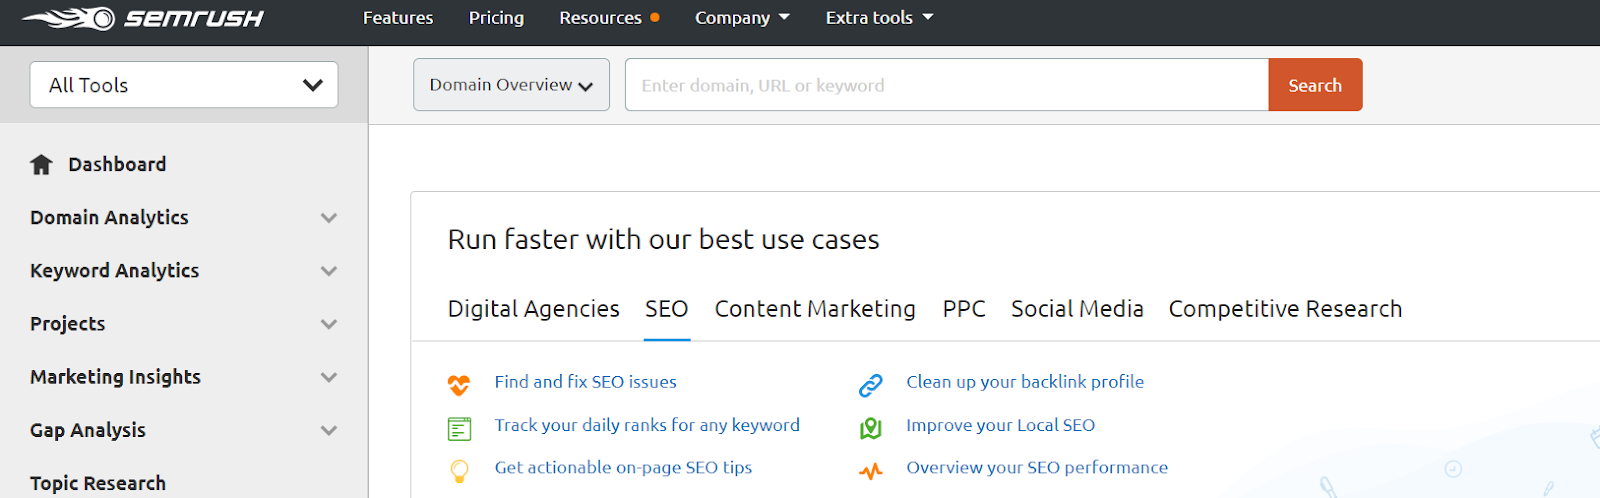Select the Competitive Research tab
Image resolution: width=1600 pixels, height=498 pixels.
[x=1285, y=309]
